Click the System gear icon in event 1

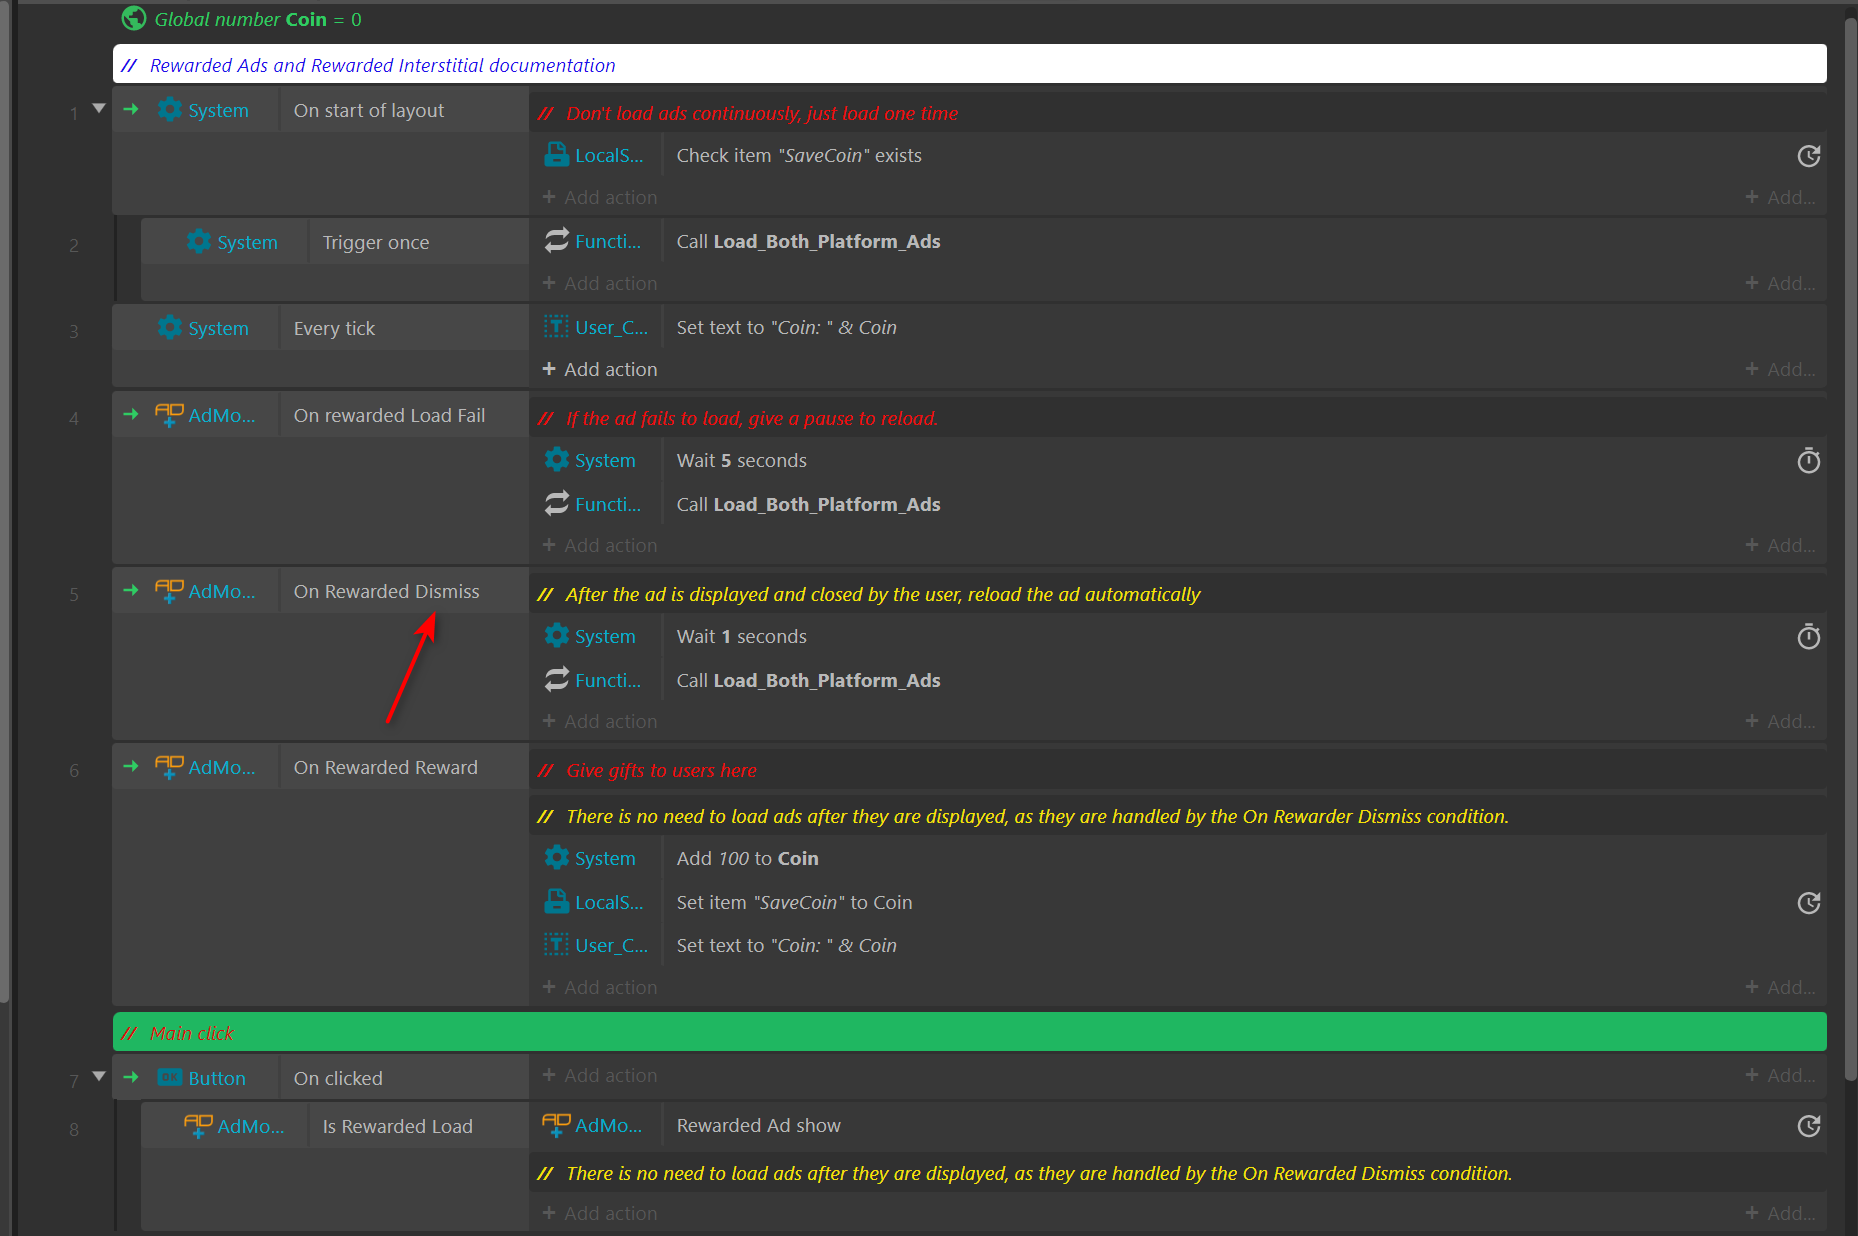click(170, 110)
